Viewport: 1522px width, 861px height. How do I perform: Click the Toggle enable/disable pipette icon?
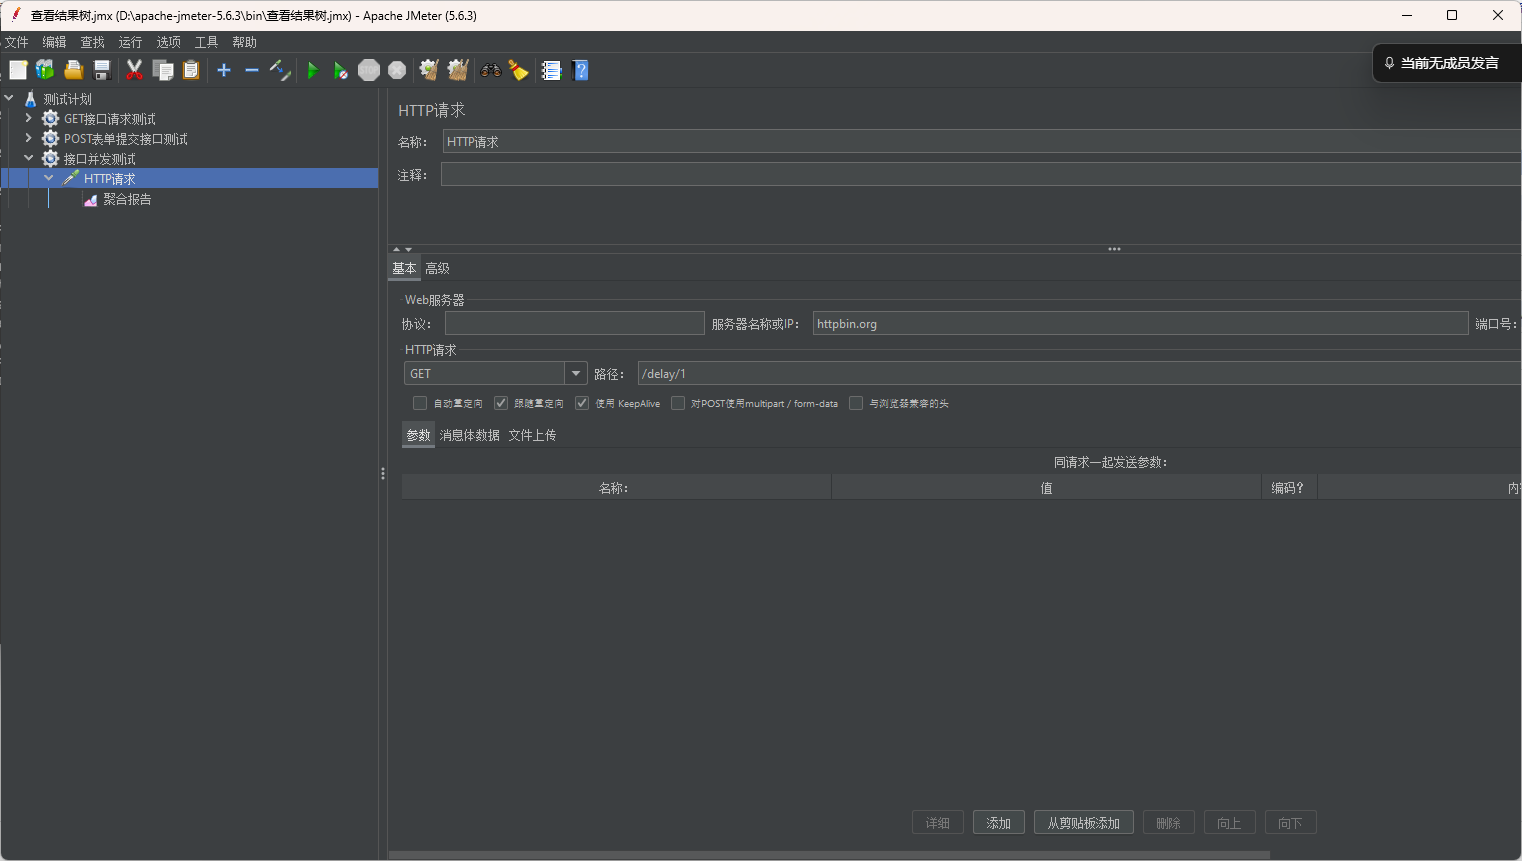click(280, 70)
